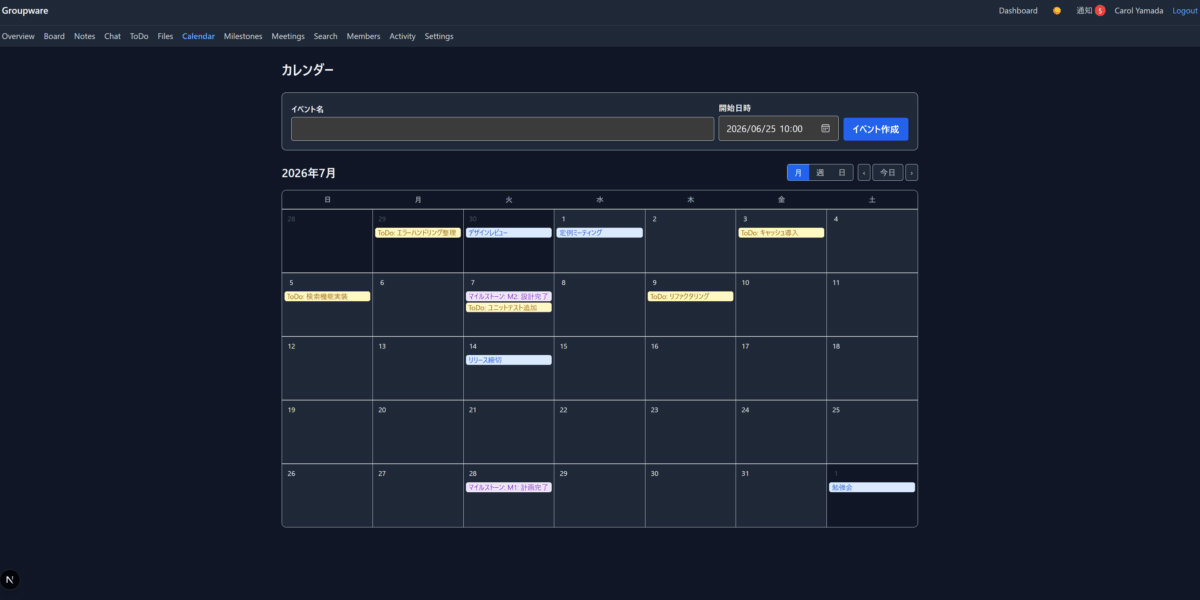Open the 定例ミーティング event
Viewport: 1200px width, 600px height.
599,233
